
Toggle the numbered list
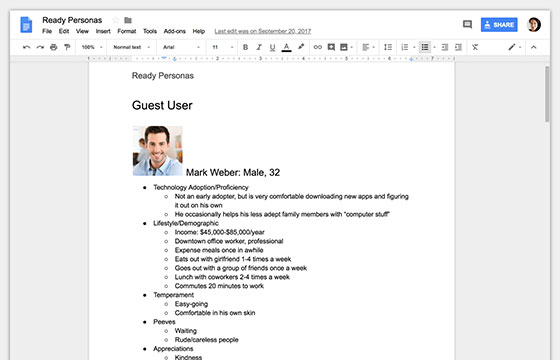[x=405, y=47]
